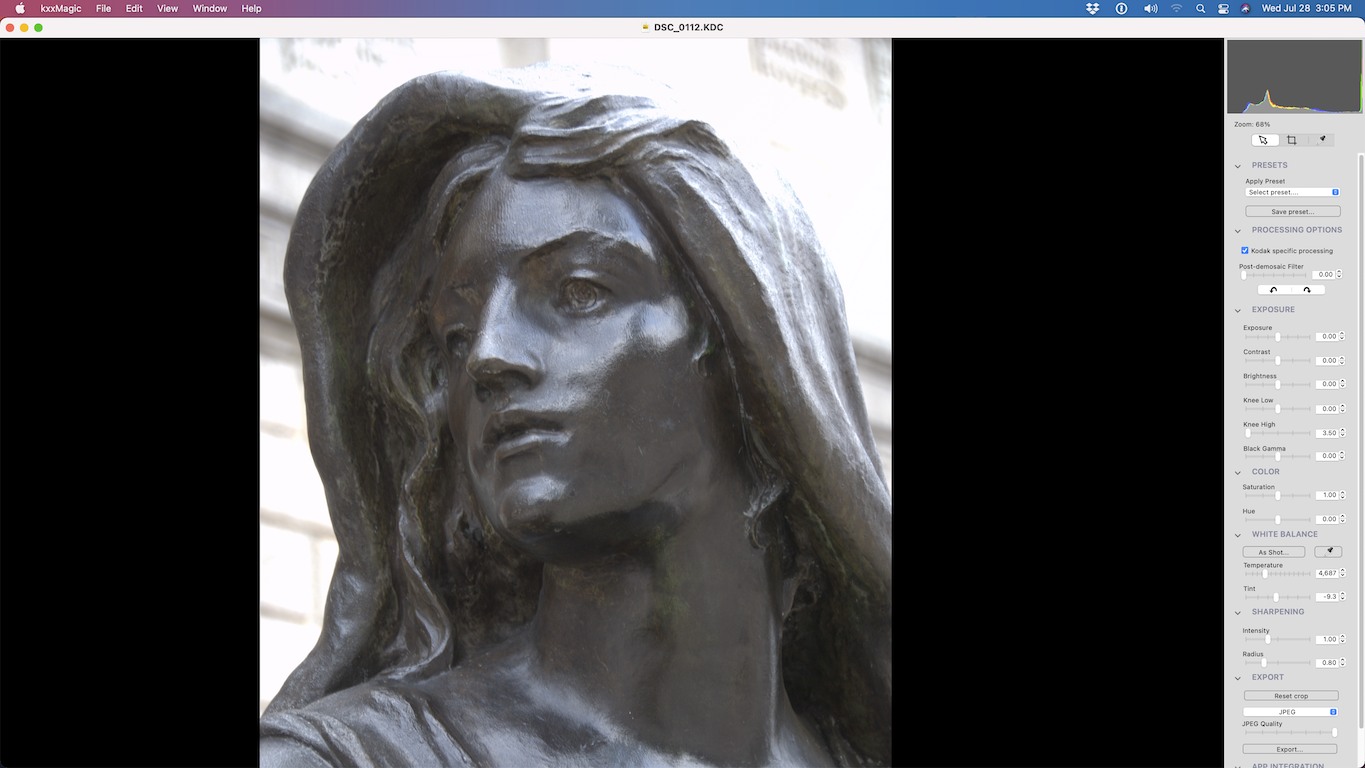Open Control Center
The height and width of the screenshot is (768, 1365).
[1223, 8]
